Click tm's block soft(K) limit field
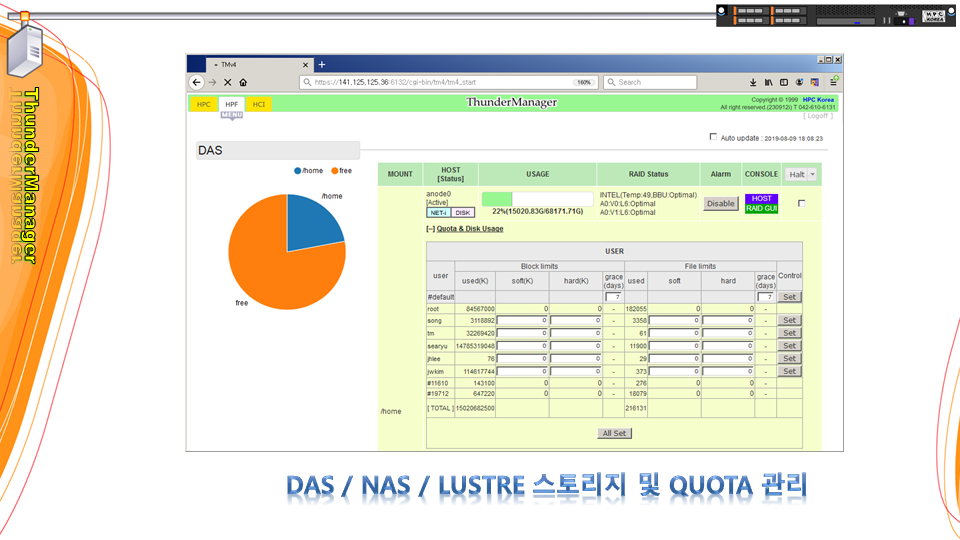This screenshot has height=540, width=960. coord(522,333)
